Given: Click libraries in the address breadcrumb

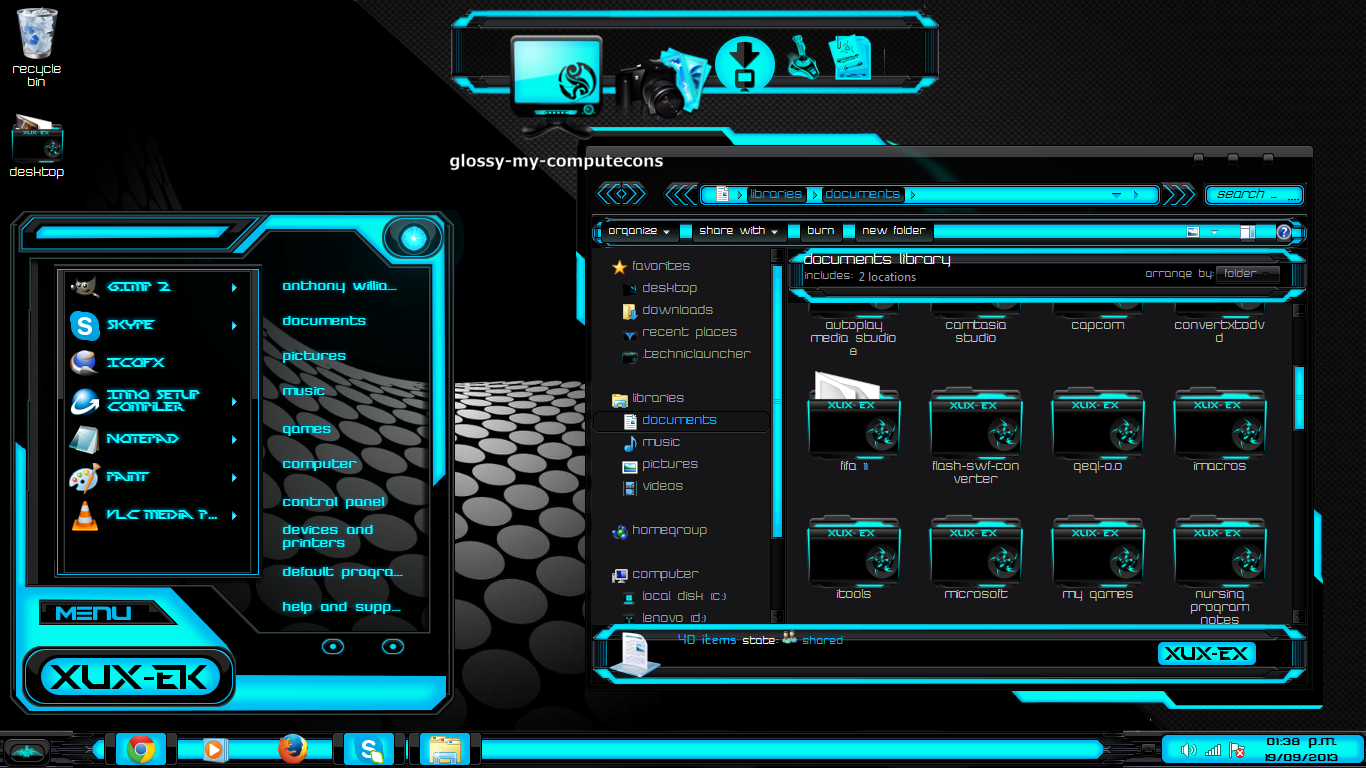Looking at the screenshot, I should pos(775,195).
